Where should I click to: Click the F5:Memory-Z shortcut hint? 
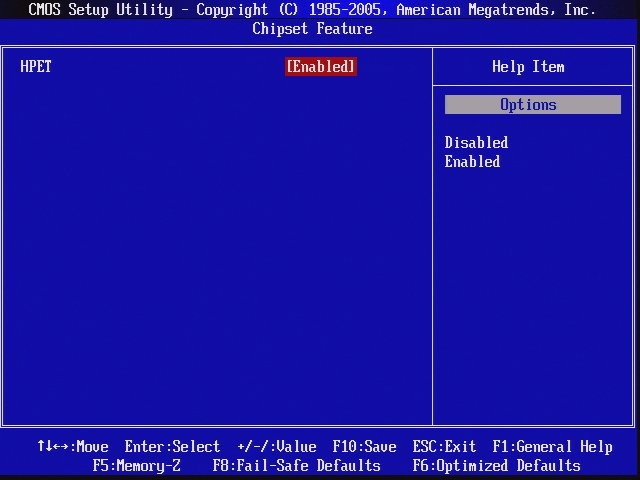[137, 466]
